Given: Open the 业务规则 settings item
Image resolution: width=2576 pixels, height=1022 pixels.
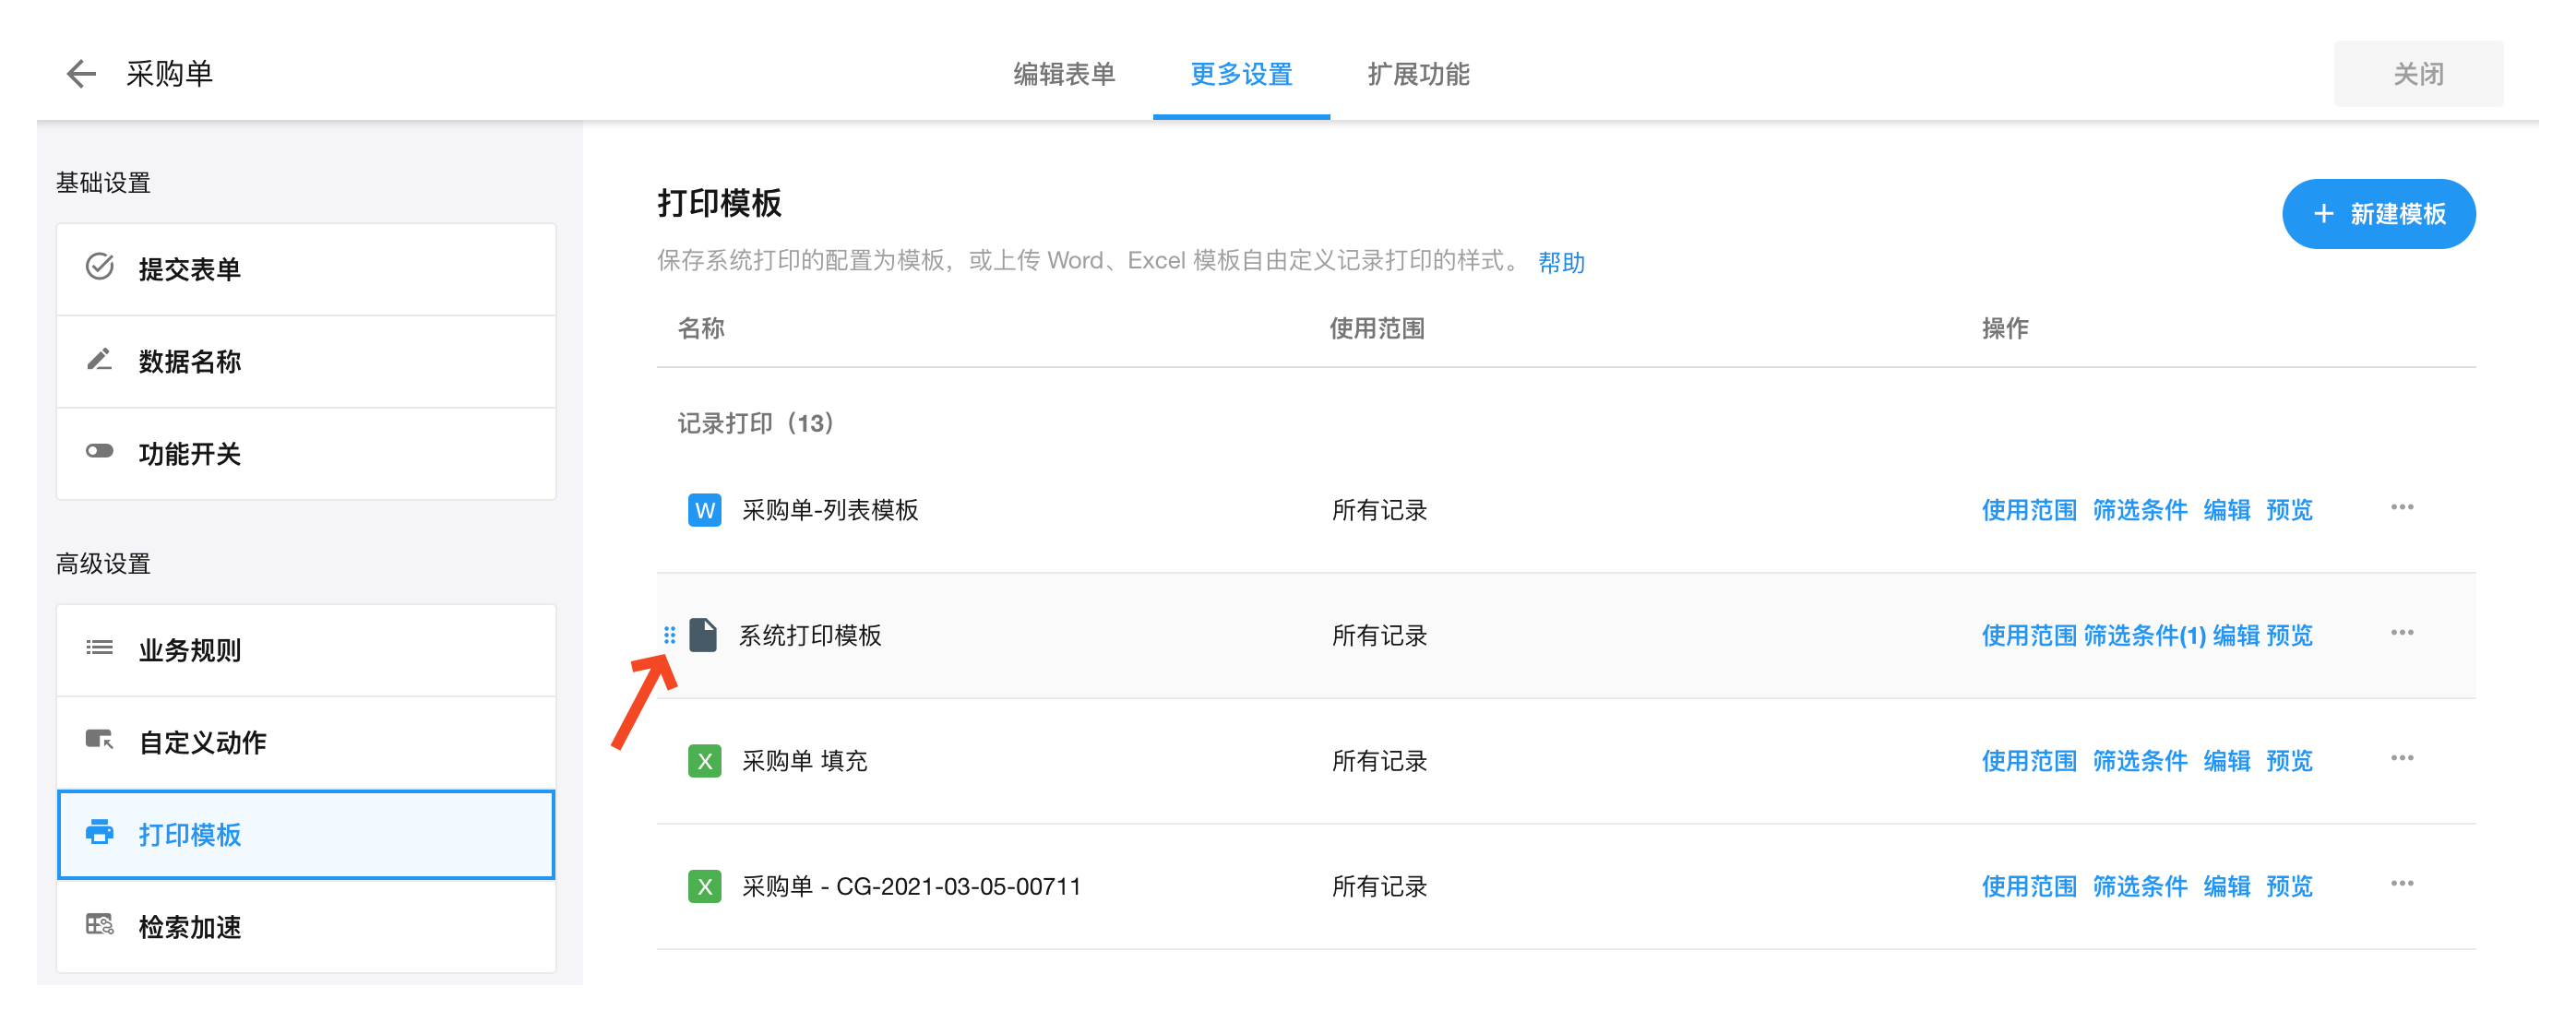Looking at the screenshot, I should (x=306, y=650).
